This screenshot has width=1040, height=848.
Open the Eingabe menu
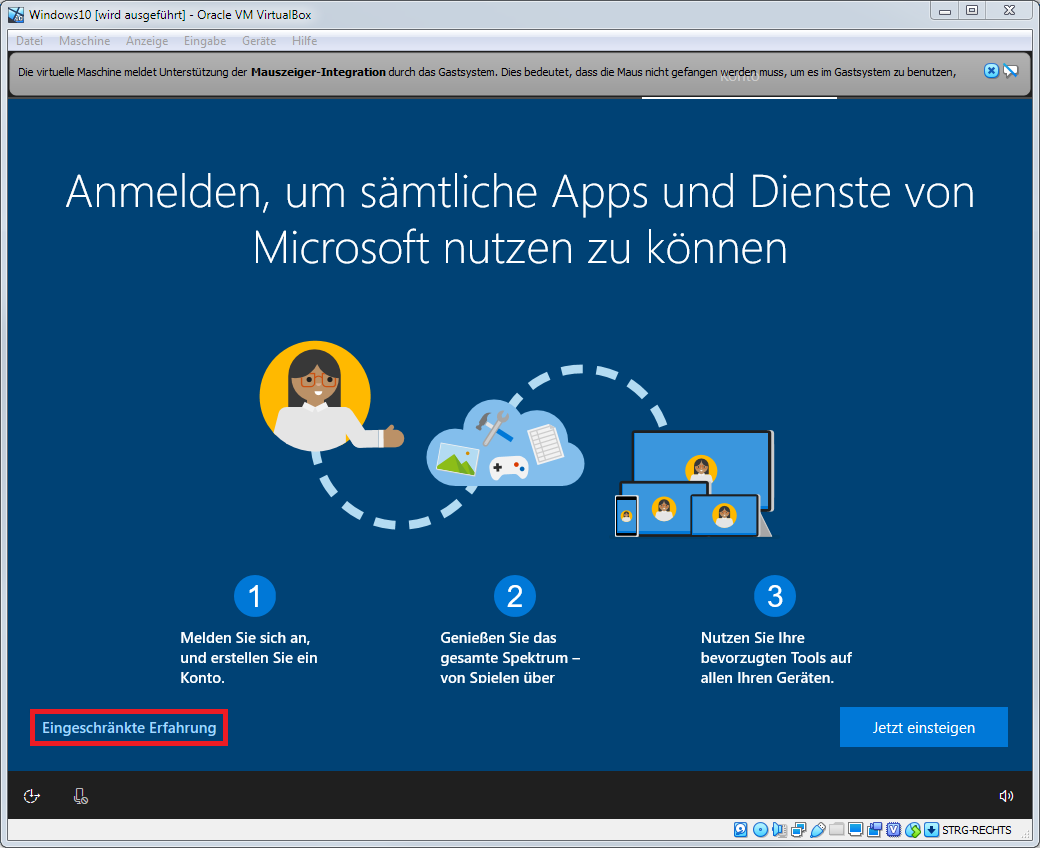pos(205,41)
